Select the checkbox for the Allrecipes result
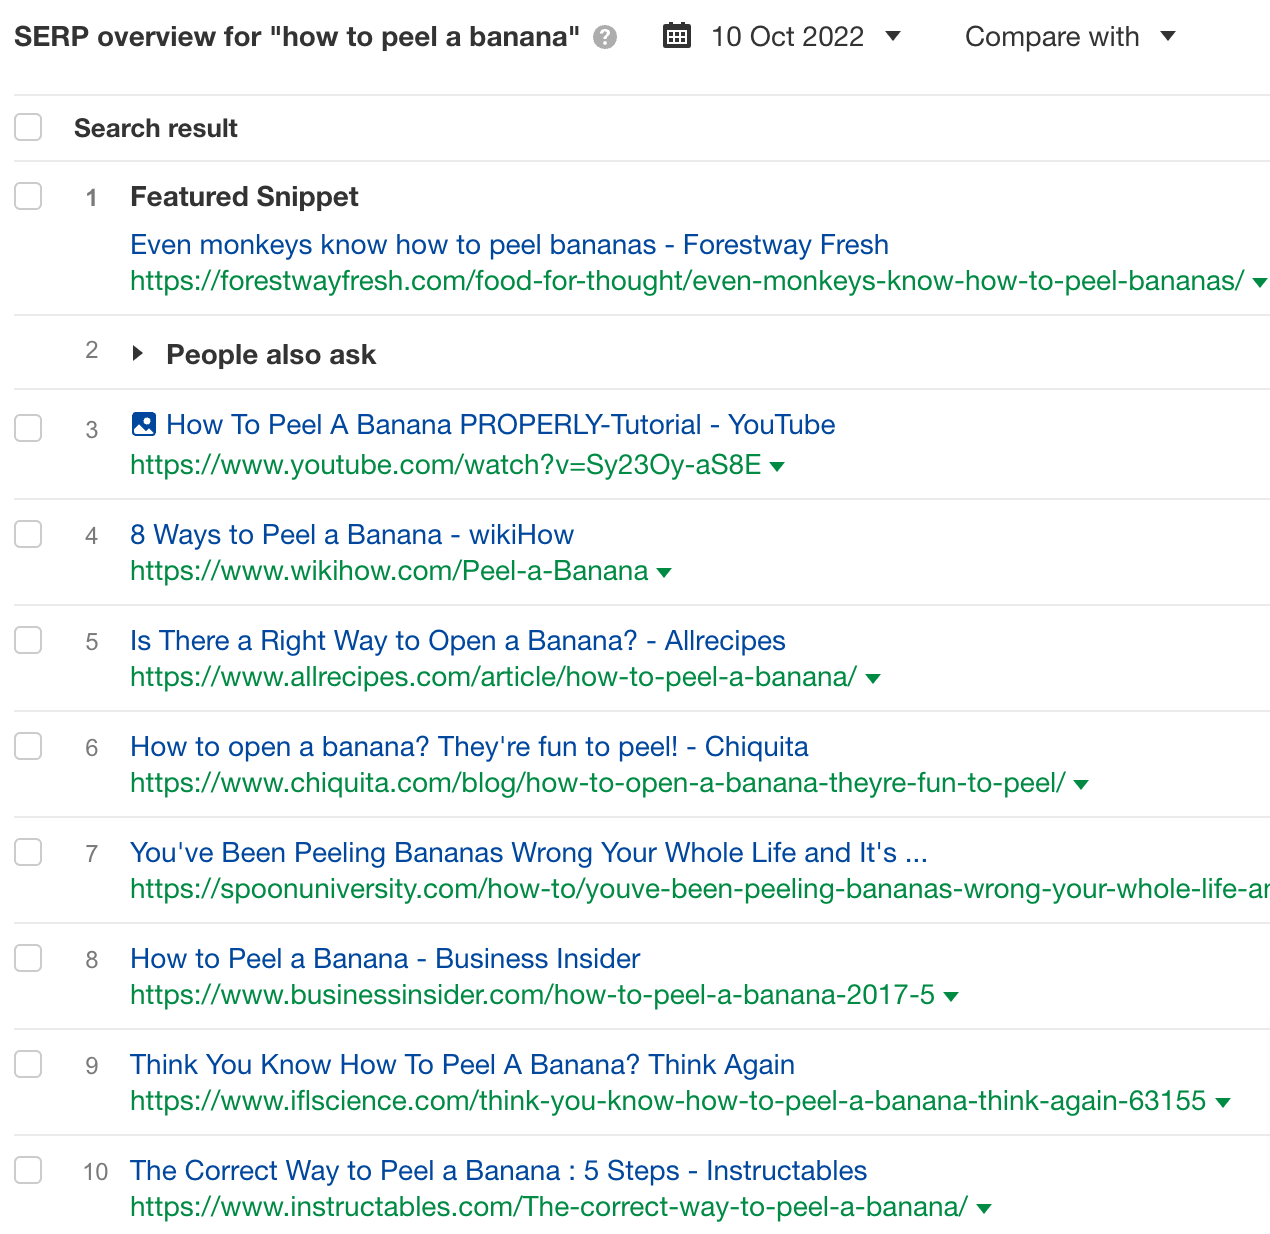 pos(28,640)
